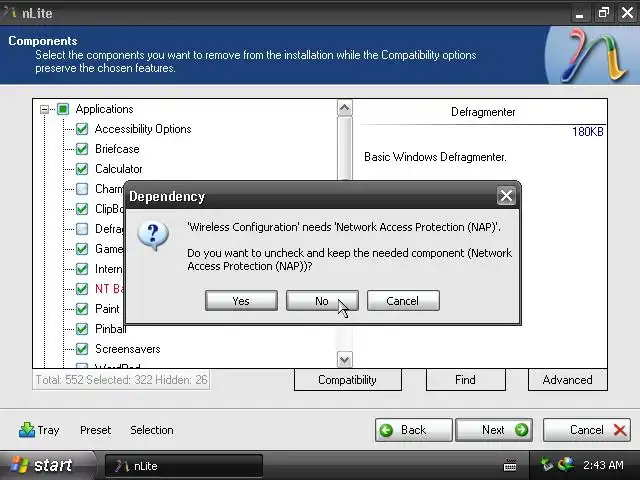Image resolution: width=640 pixels, height=480 pixels.
Task: Uncheck the Briefcase checkbox
Action: 82,149
